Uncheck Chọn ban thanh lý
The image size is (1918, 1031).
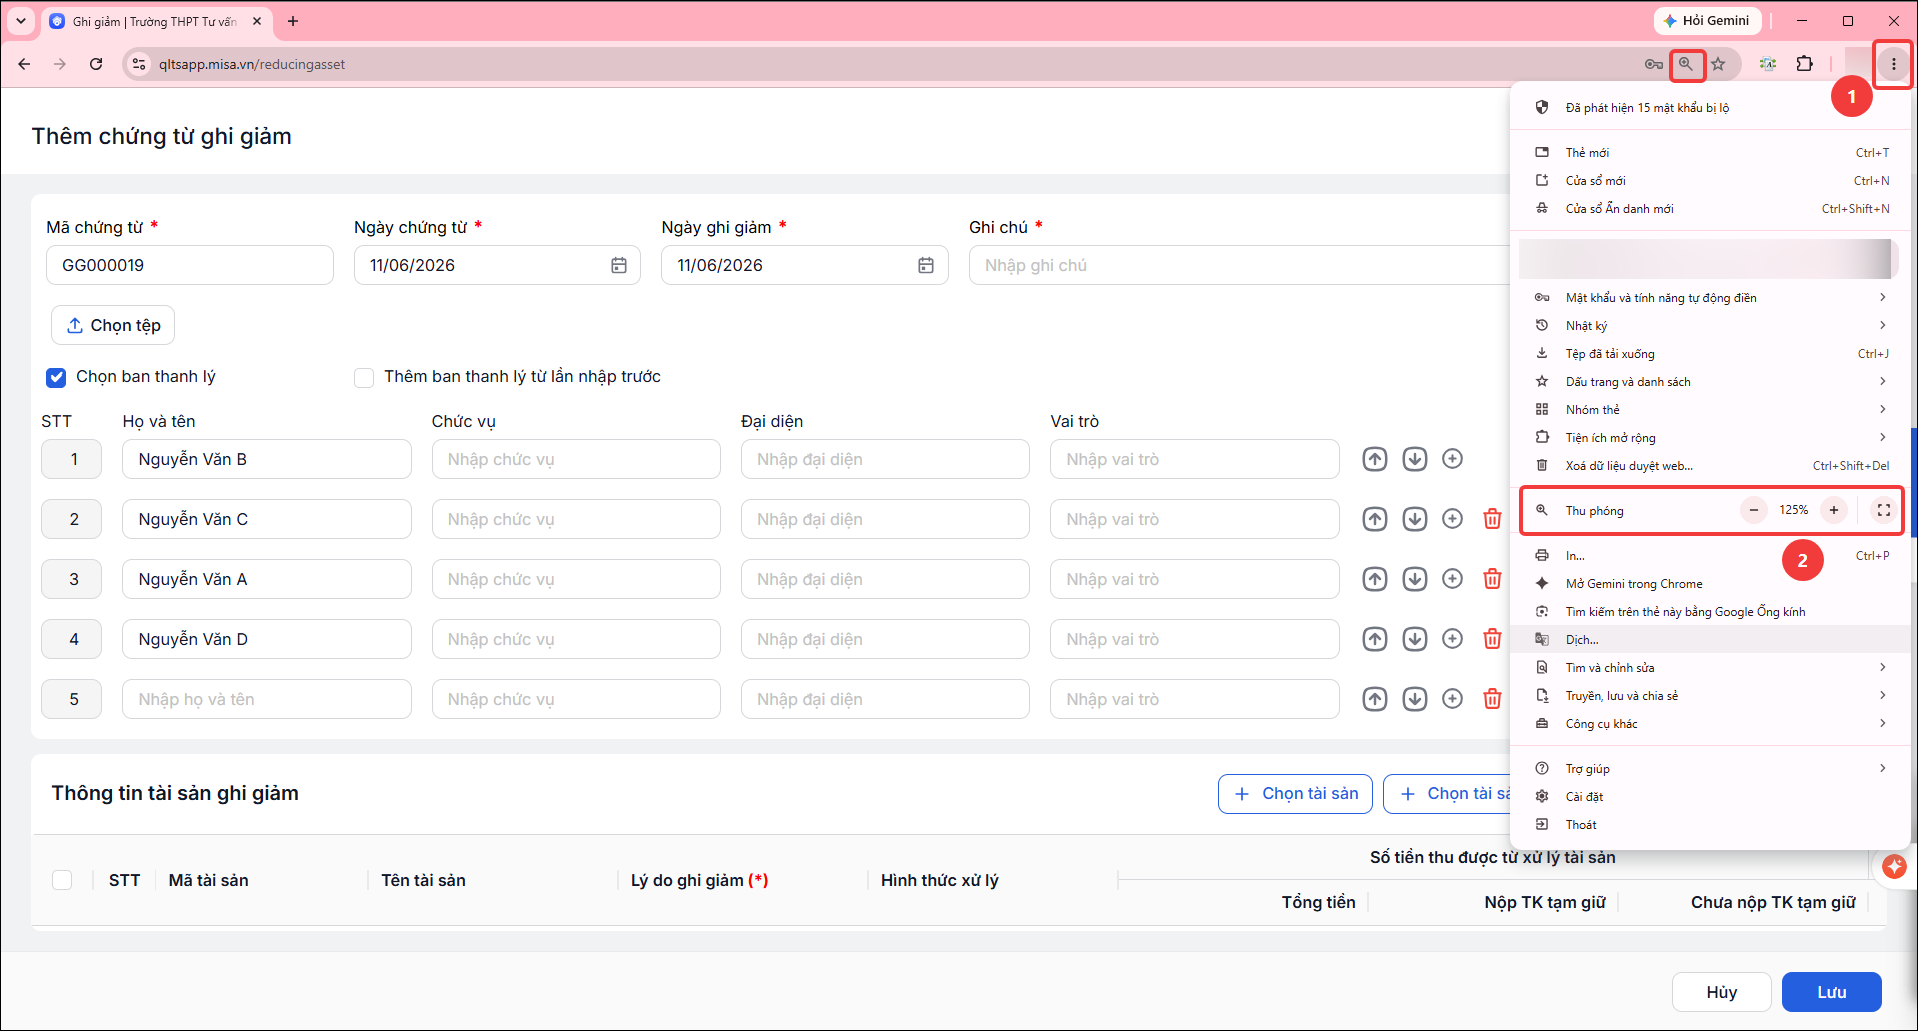point(56,377)
